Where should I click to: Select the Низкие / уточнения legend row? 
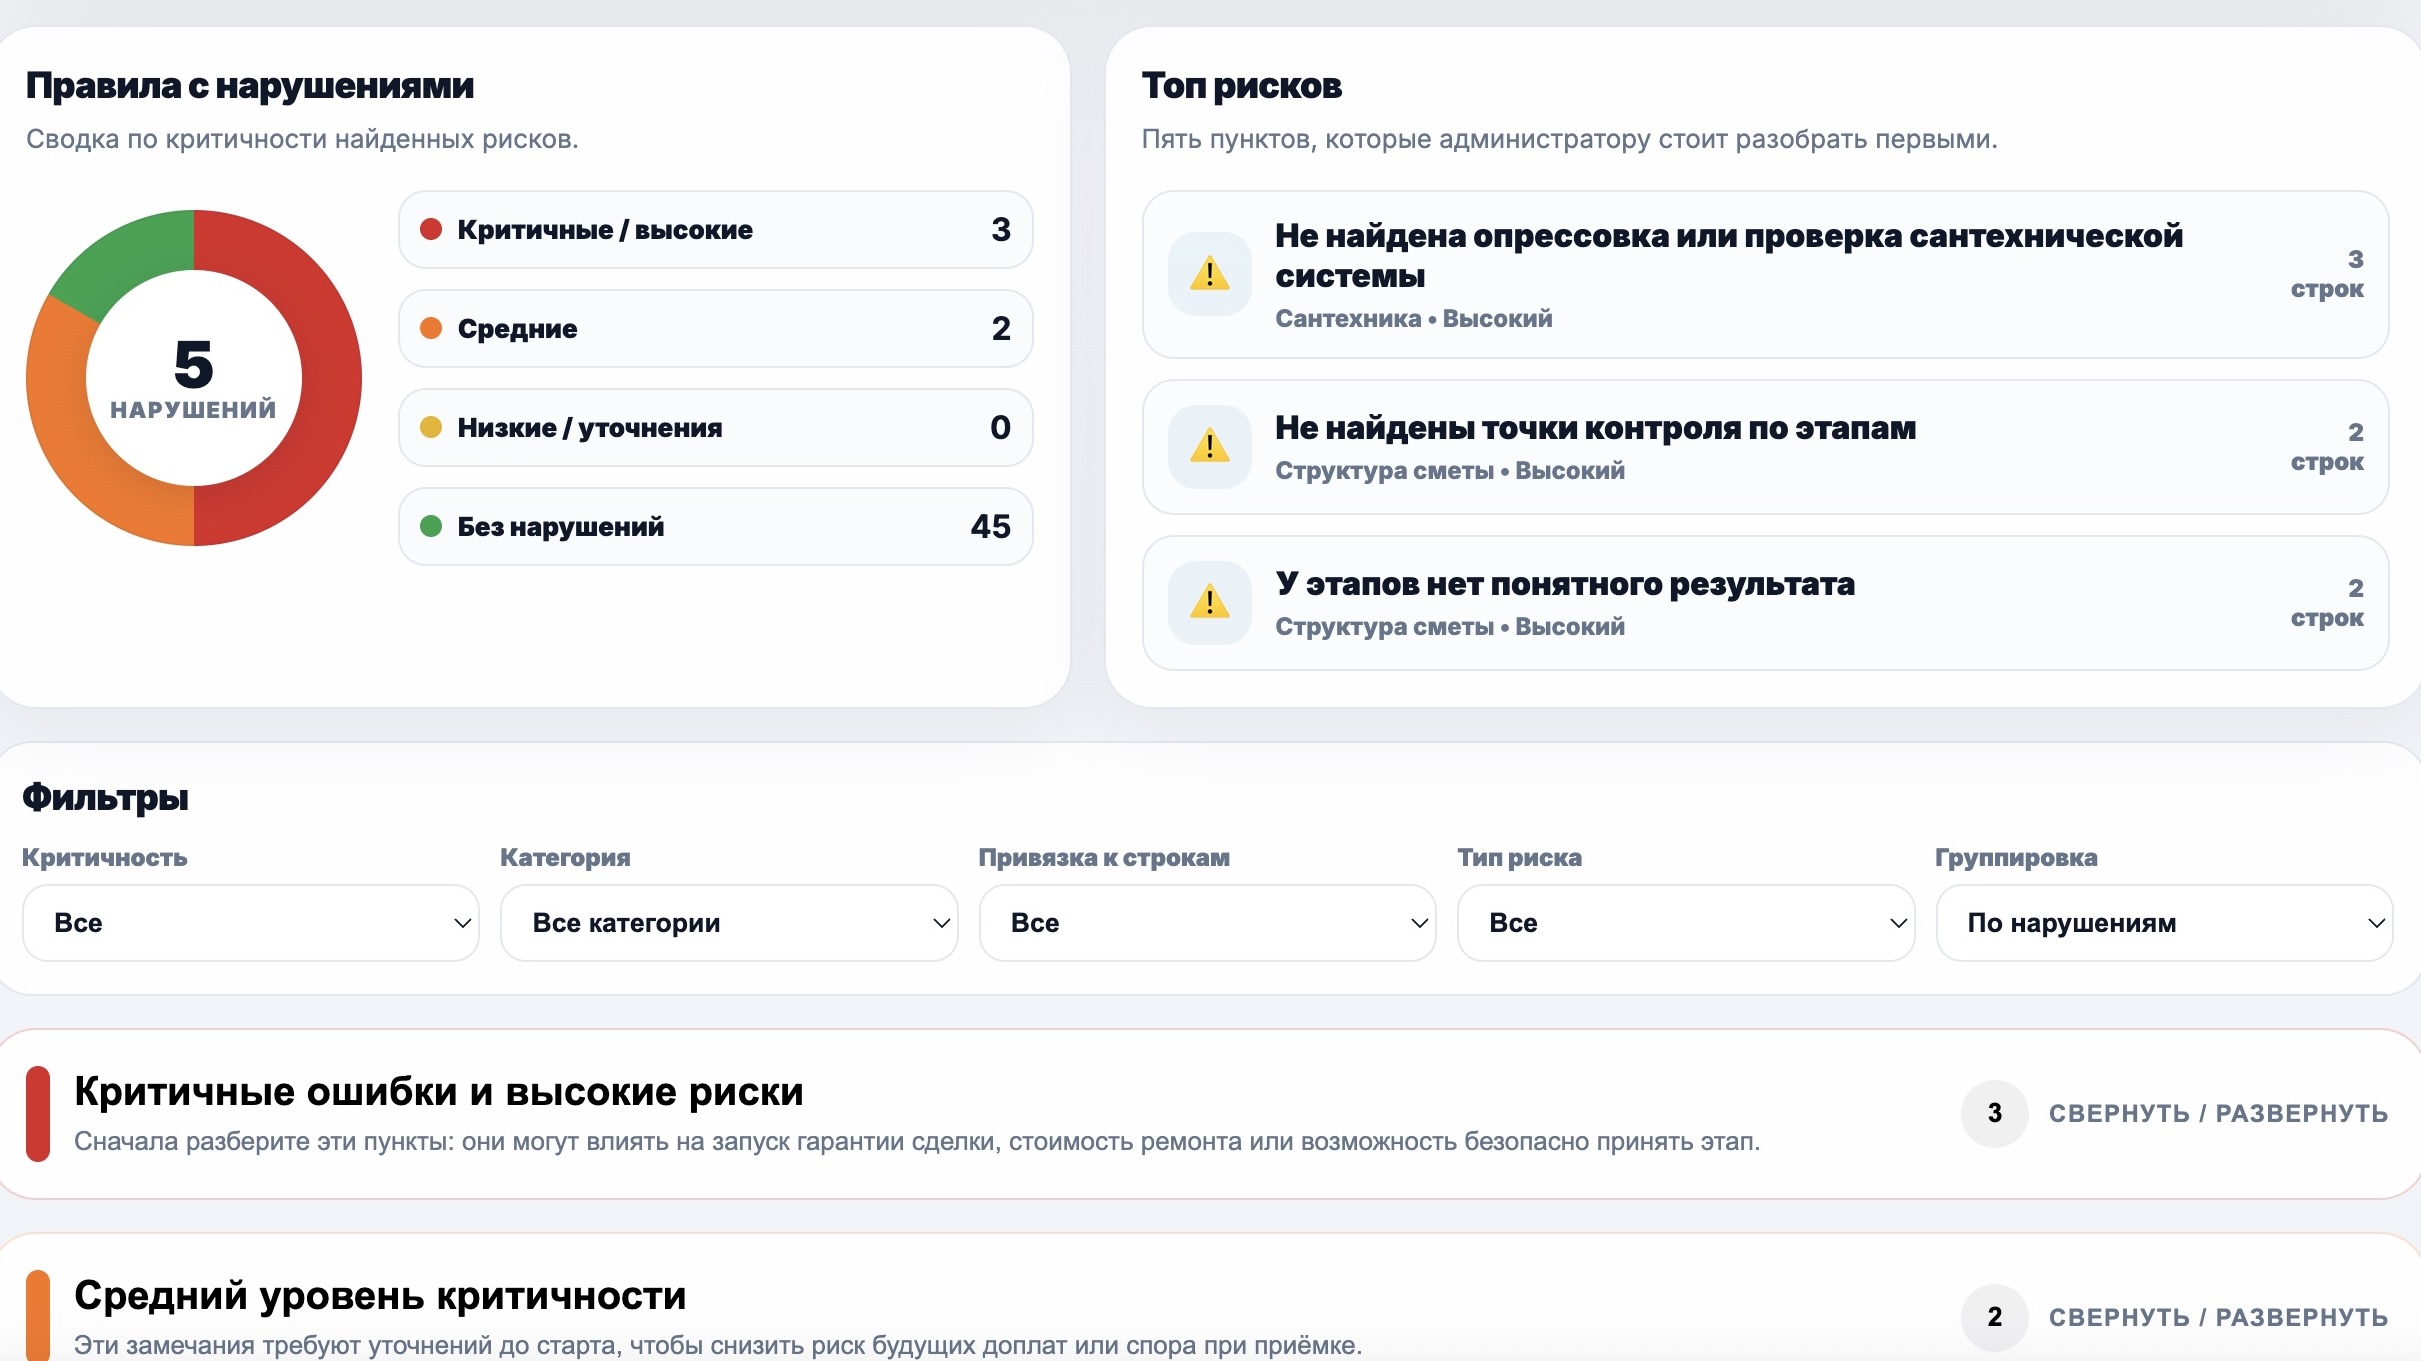716,427
